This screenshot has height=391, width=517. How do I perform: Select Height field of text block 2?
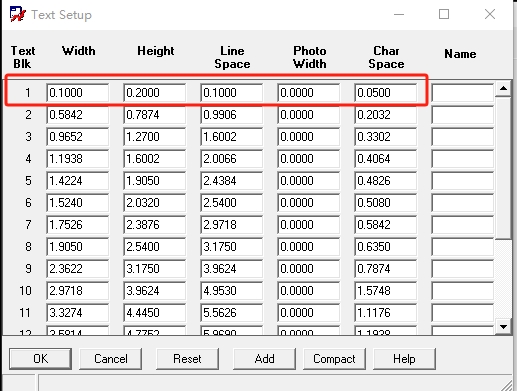point(154,115)
